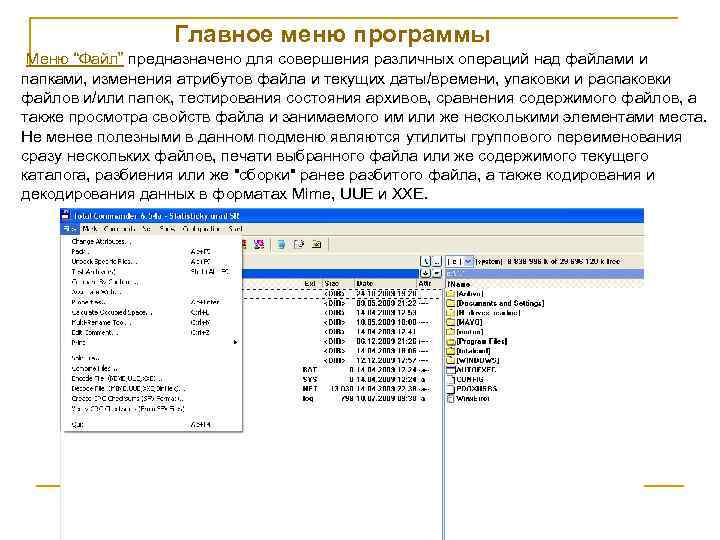Viewport: 720px width, 540px height.
Task: Select the folder icon below [Program Files]
Action: [451, 351]
